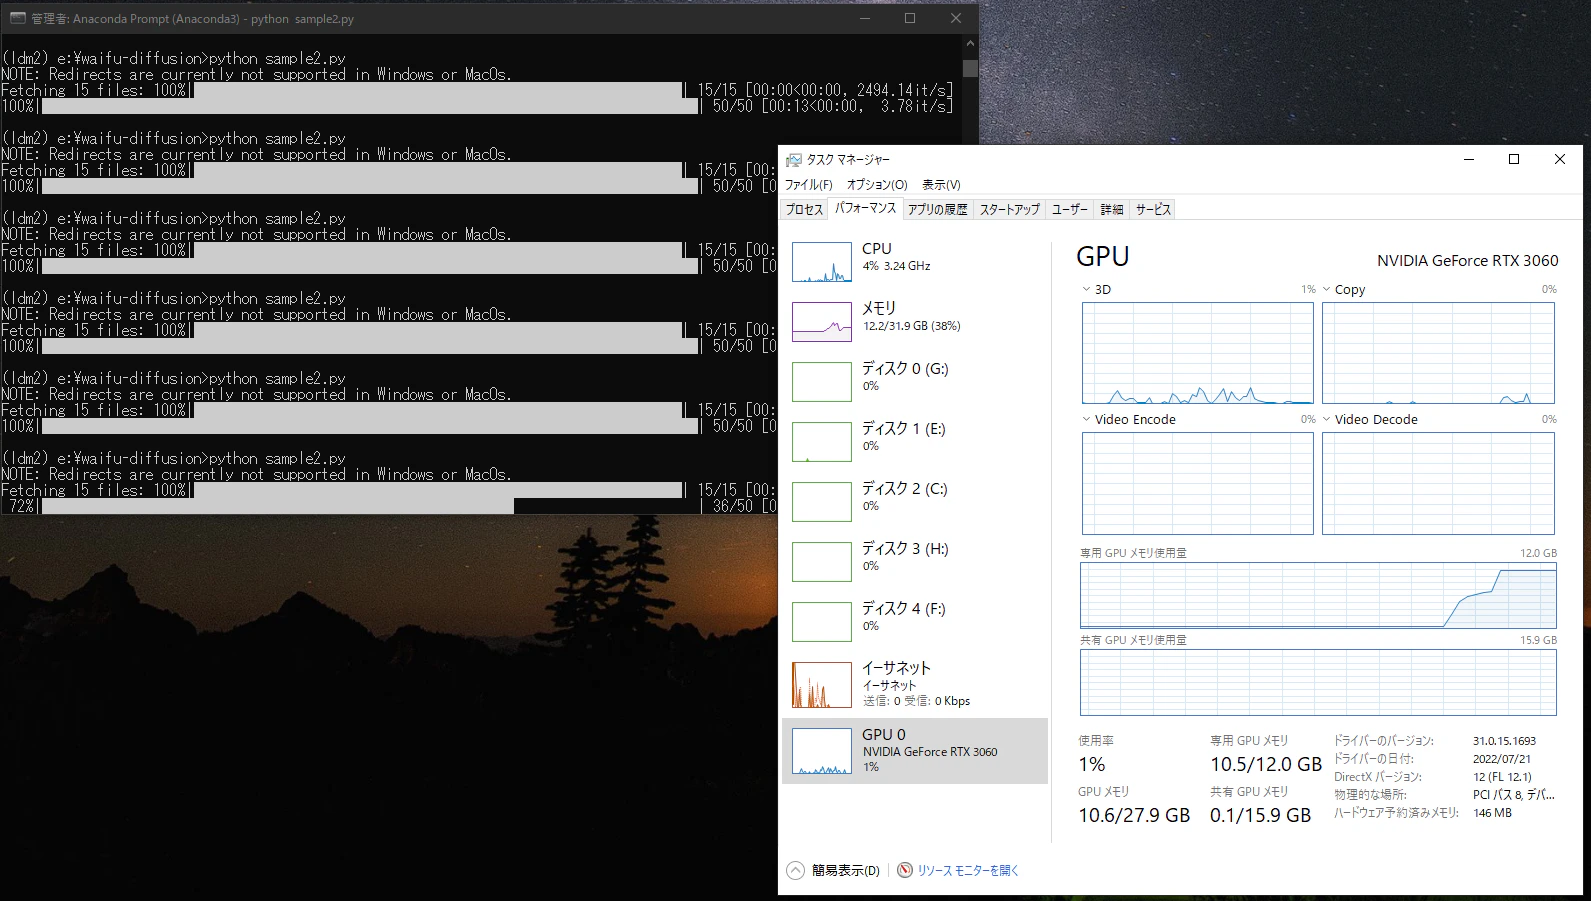
Task: Click the NVIDIA GeForce RTX 3060 heading
Action: point(1467,261)
